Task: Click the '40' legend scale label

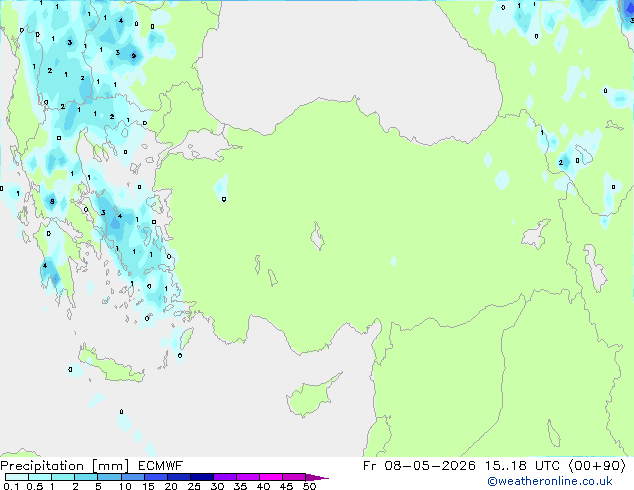Action: tap(263, 486)
